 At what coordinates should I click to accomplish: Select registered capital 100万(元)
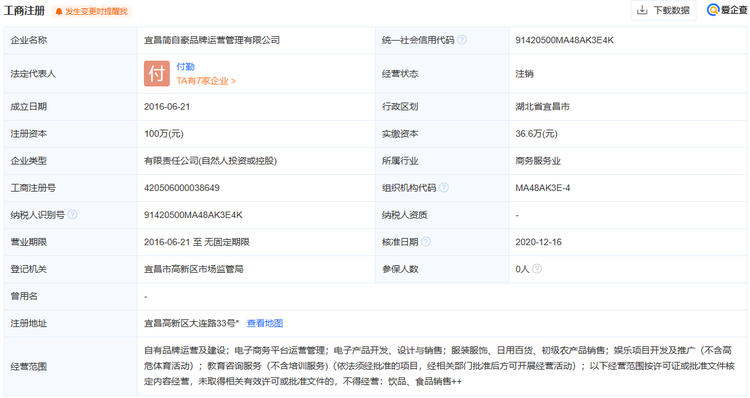click(164, 134)
